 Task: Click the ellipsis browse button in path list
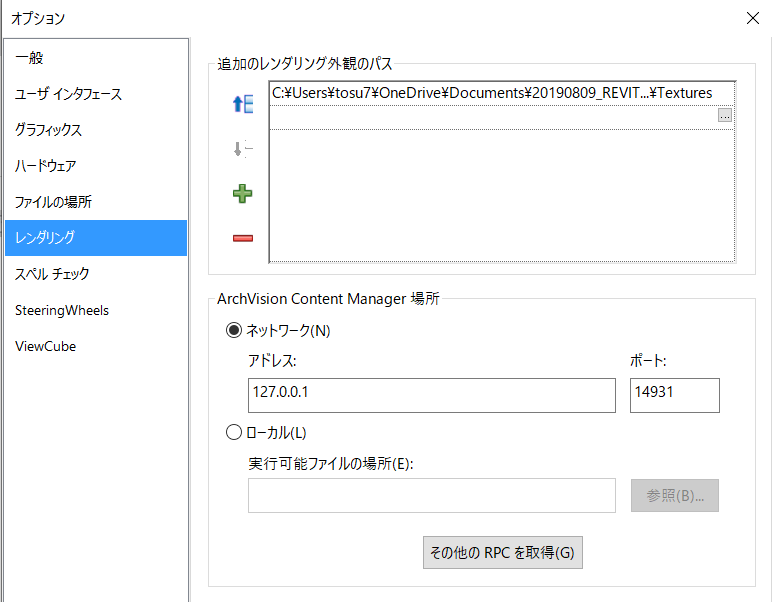tap(725, 116)
